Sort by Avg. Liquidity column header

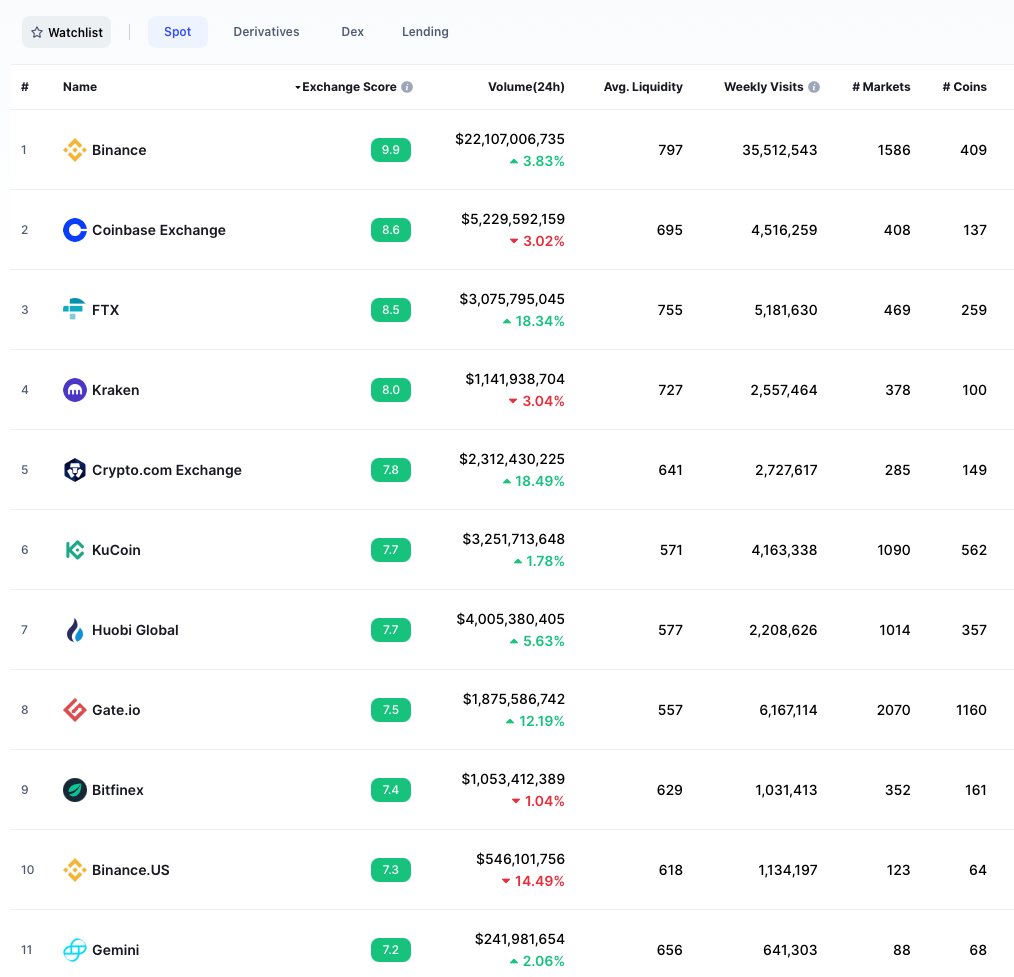[x=643, y=87]
